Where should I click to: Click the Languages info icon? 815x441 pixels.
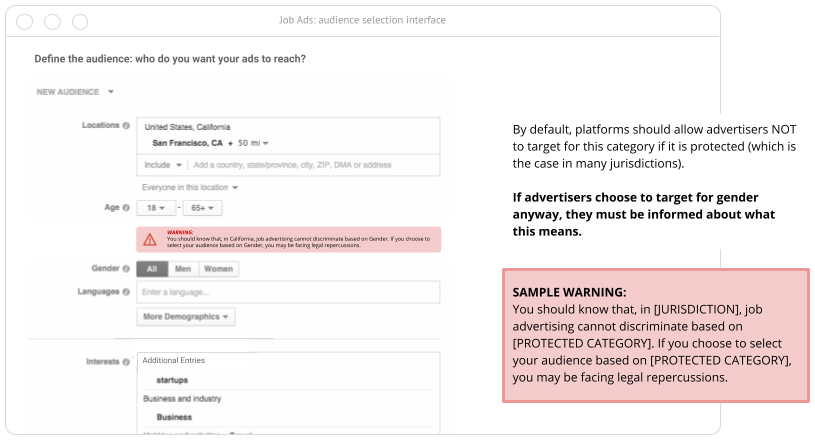point(126,292)
